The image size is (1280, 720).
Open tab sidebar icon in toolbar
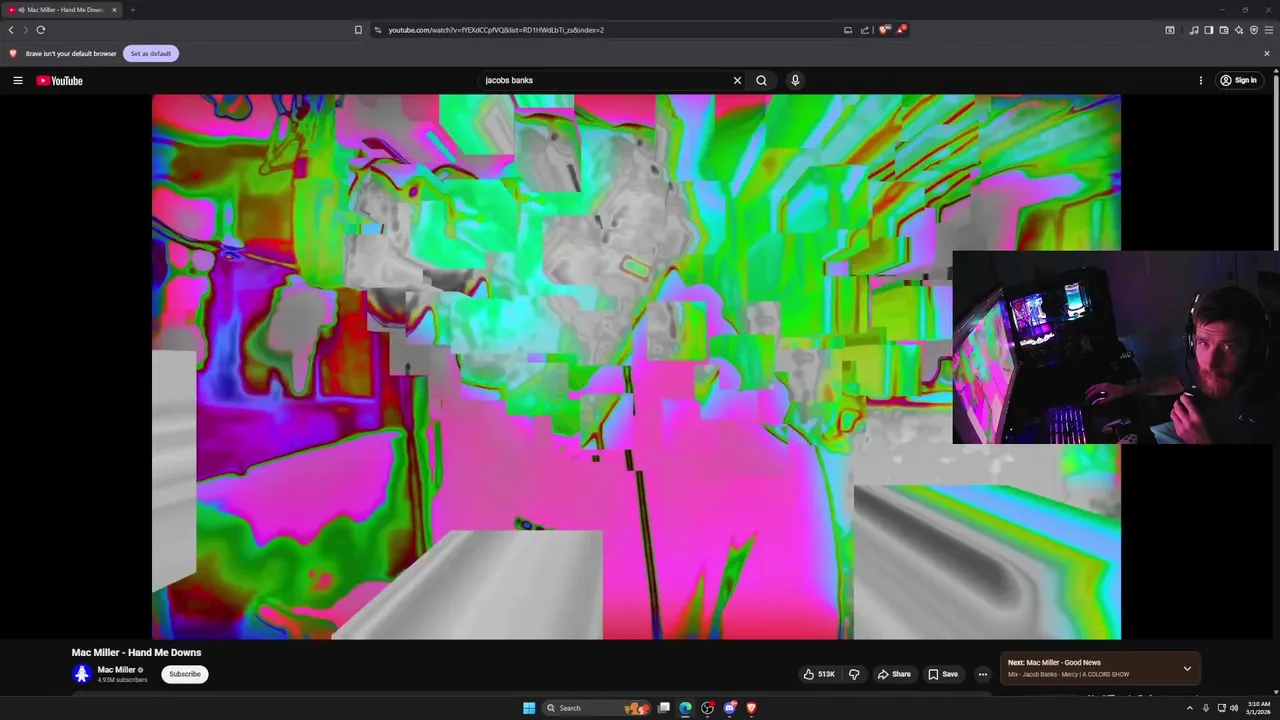[x=1170, y=30]
